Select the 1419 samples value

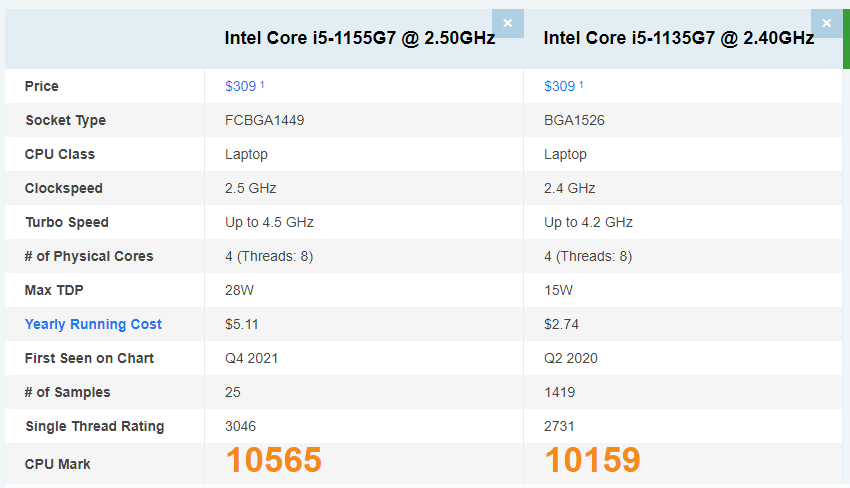(559, 393)
